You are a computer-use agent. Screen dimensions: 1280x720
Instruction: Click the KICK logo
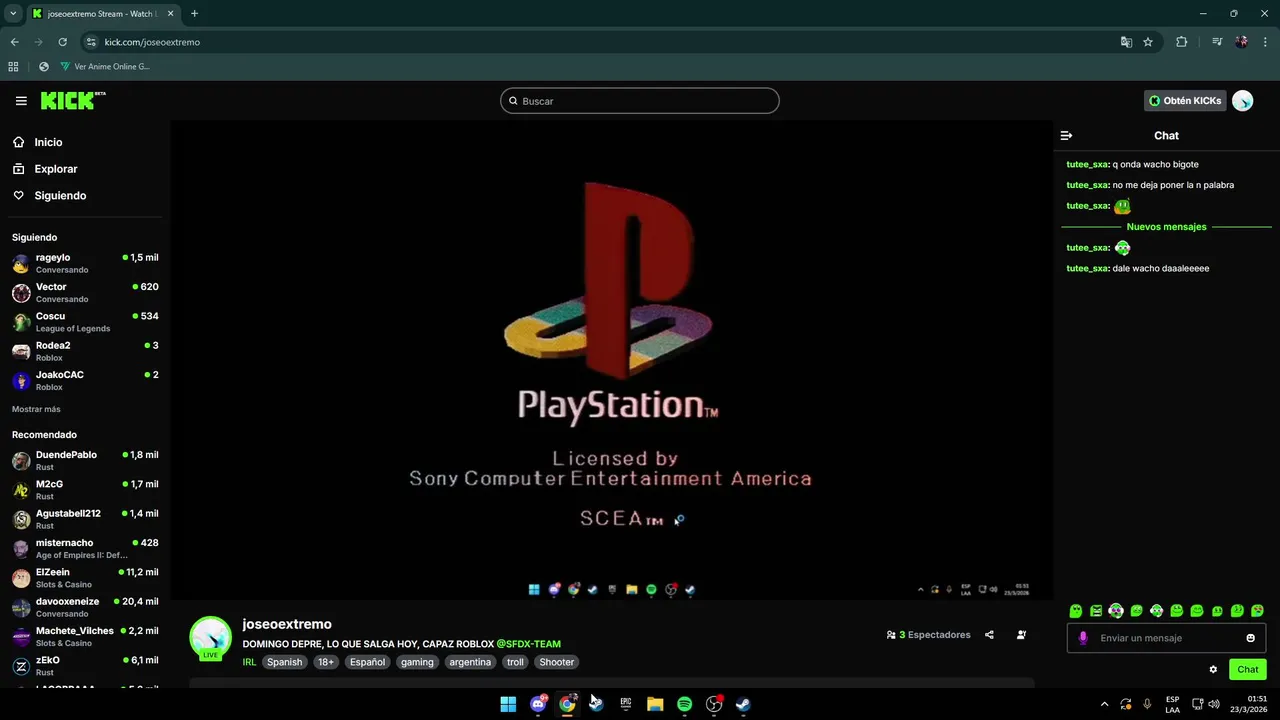72,100
